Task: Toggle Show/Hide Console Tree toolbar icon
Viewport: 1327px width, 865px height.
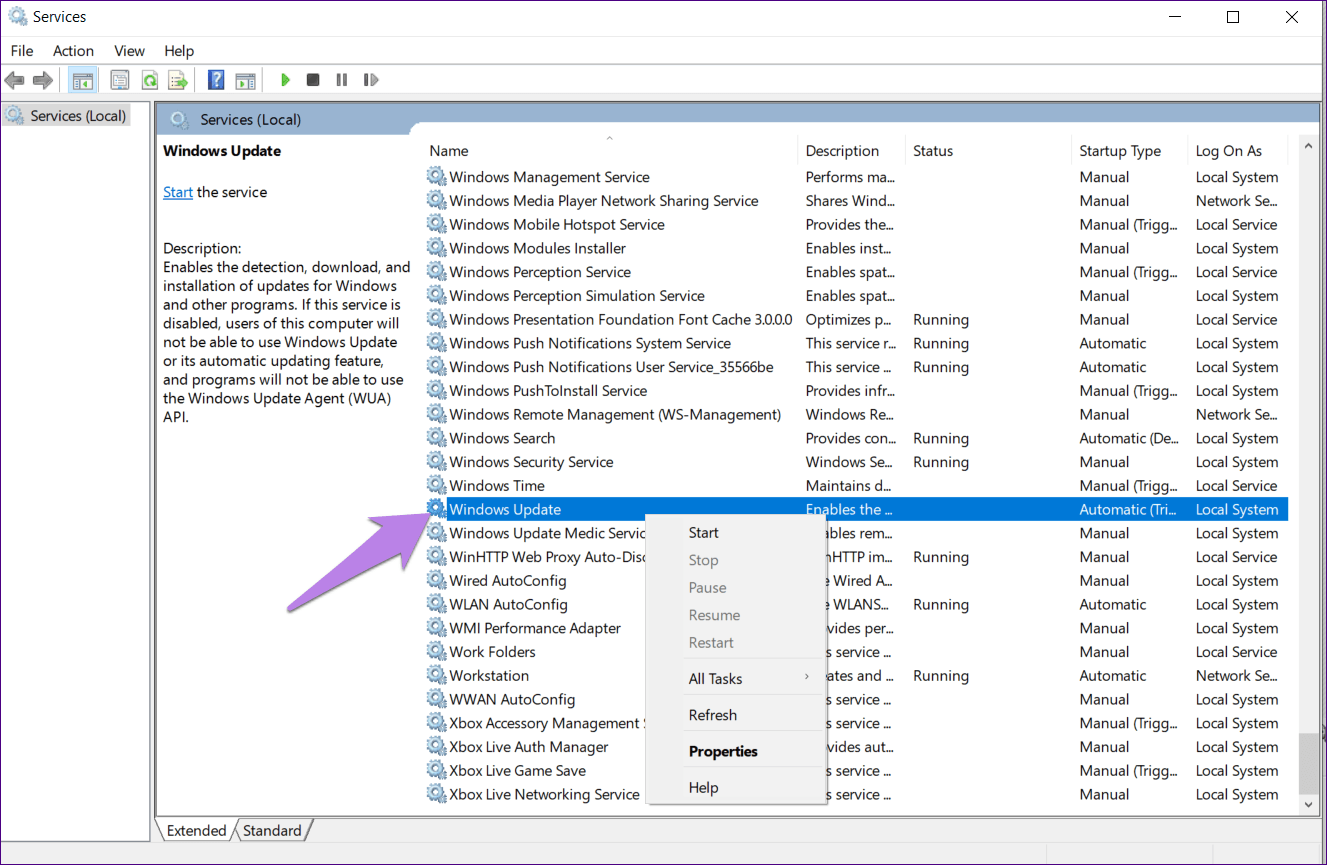Action: point(83,80)
